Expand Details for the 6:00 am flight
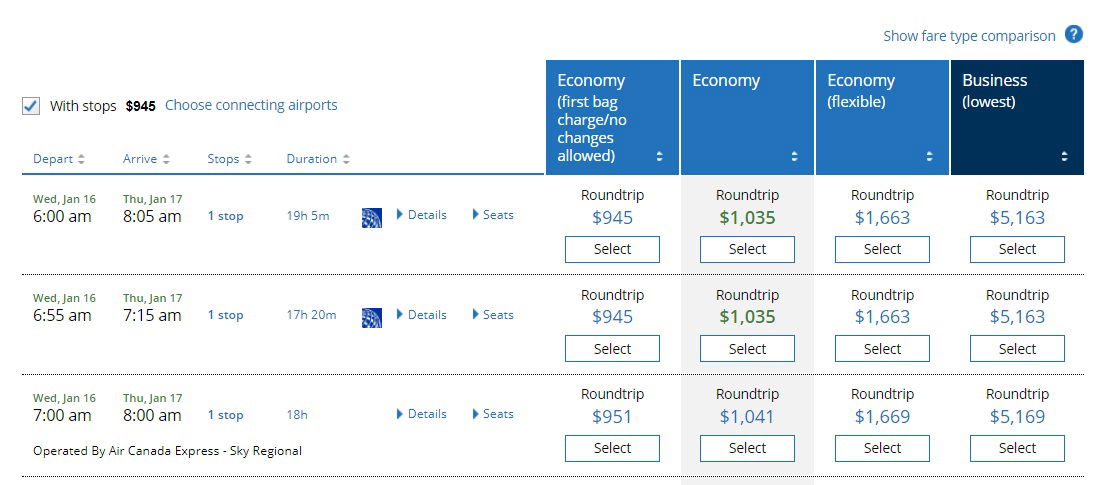This screenshot has height=485, width=1115. (422, 215)
